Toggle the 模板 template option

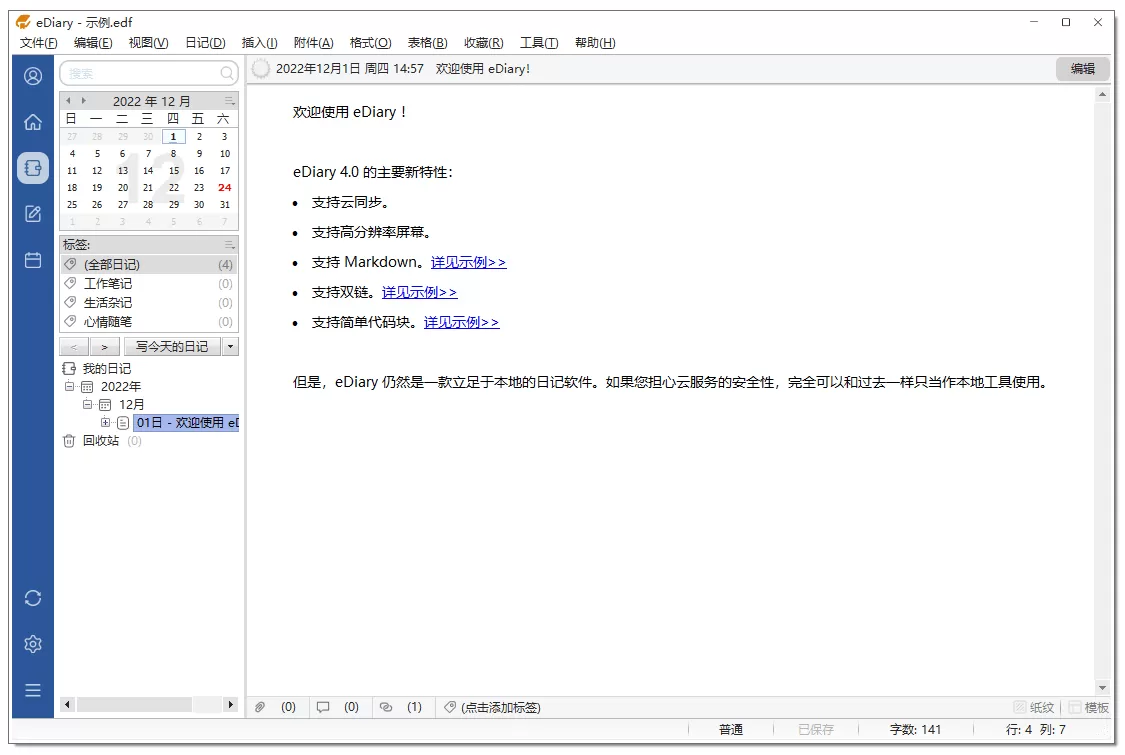click(x=1085, y=707)
